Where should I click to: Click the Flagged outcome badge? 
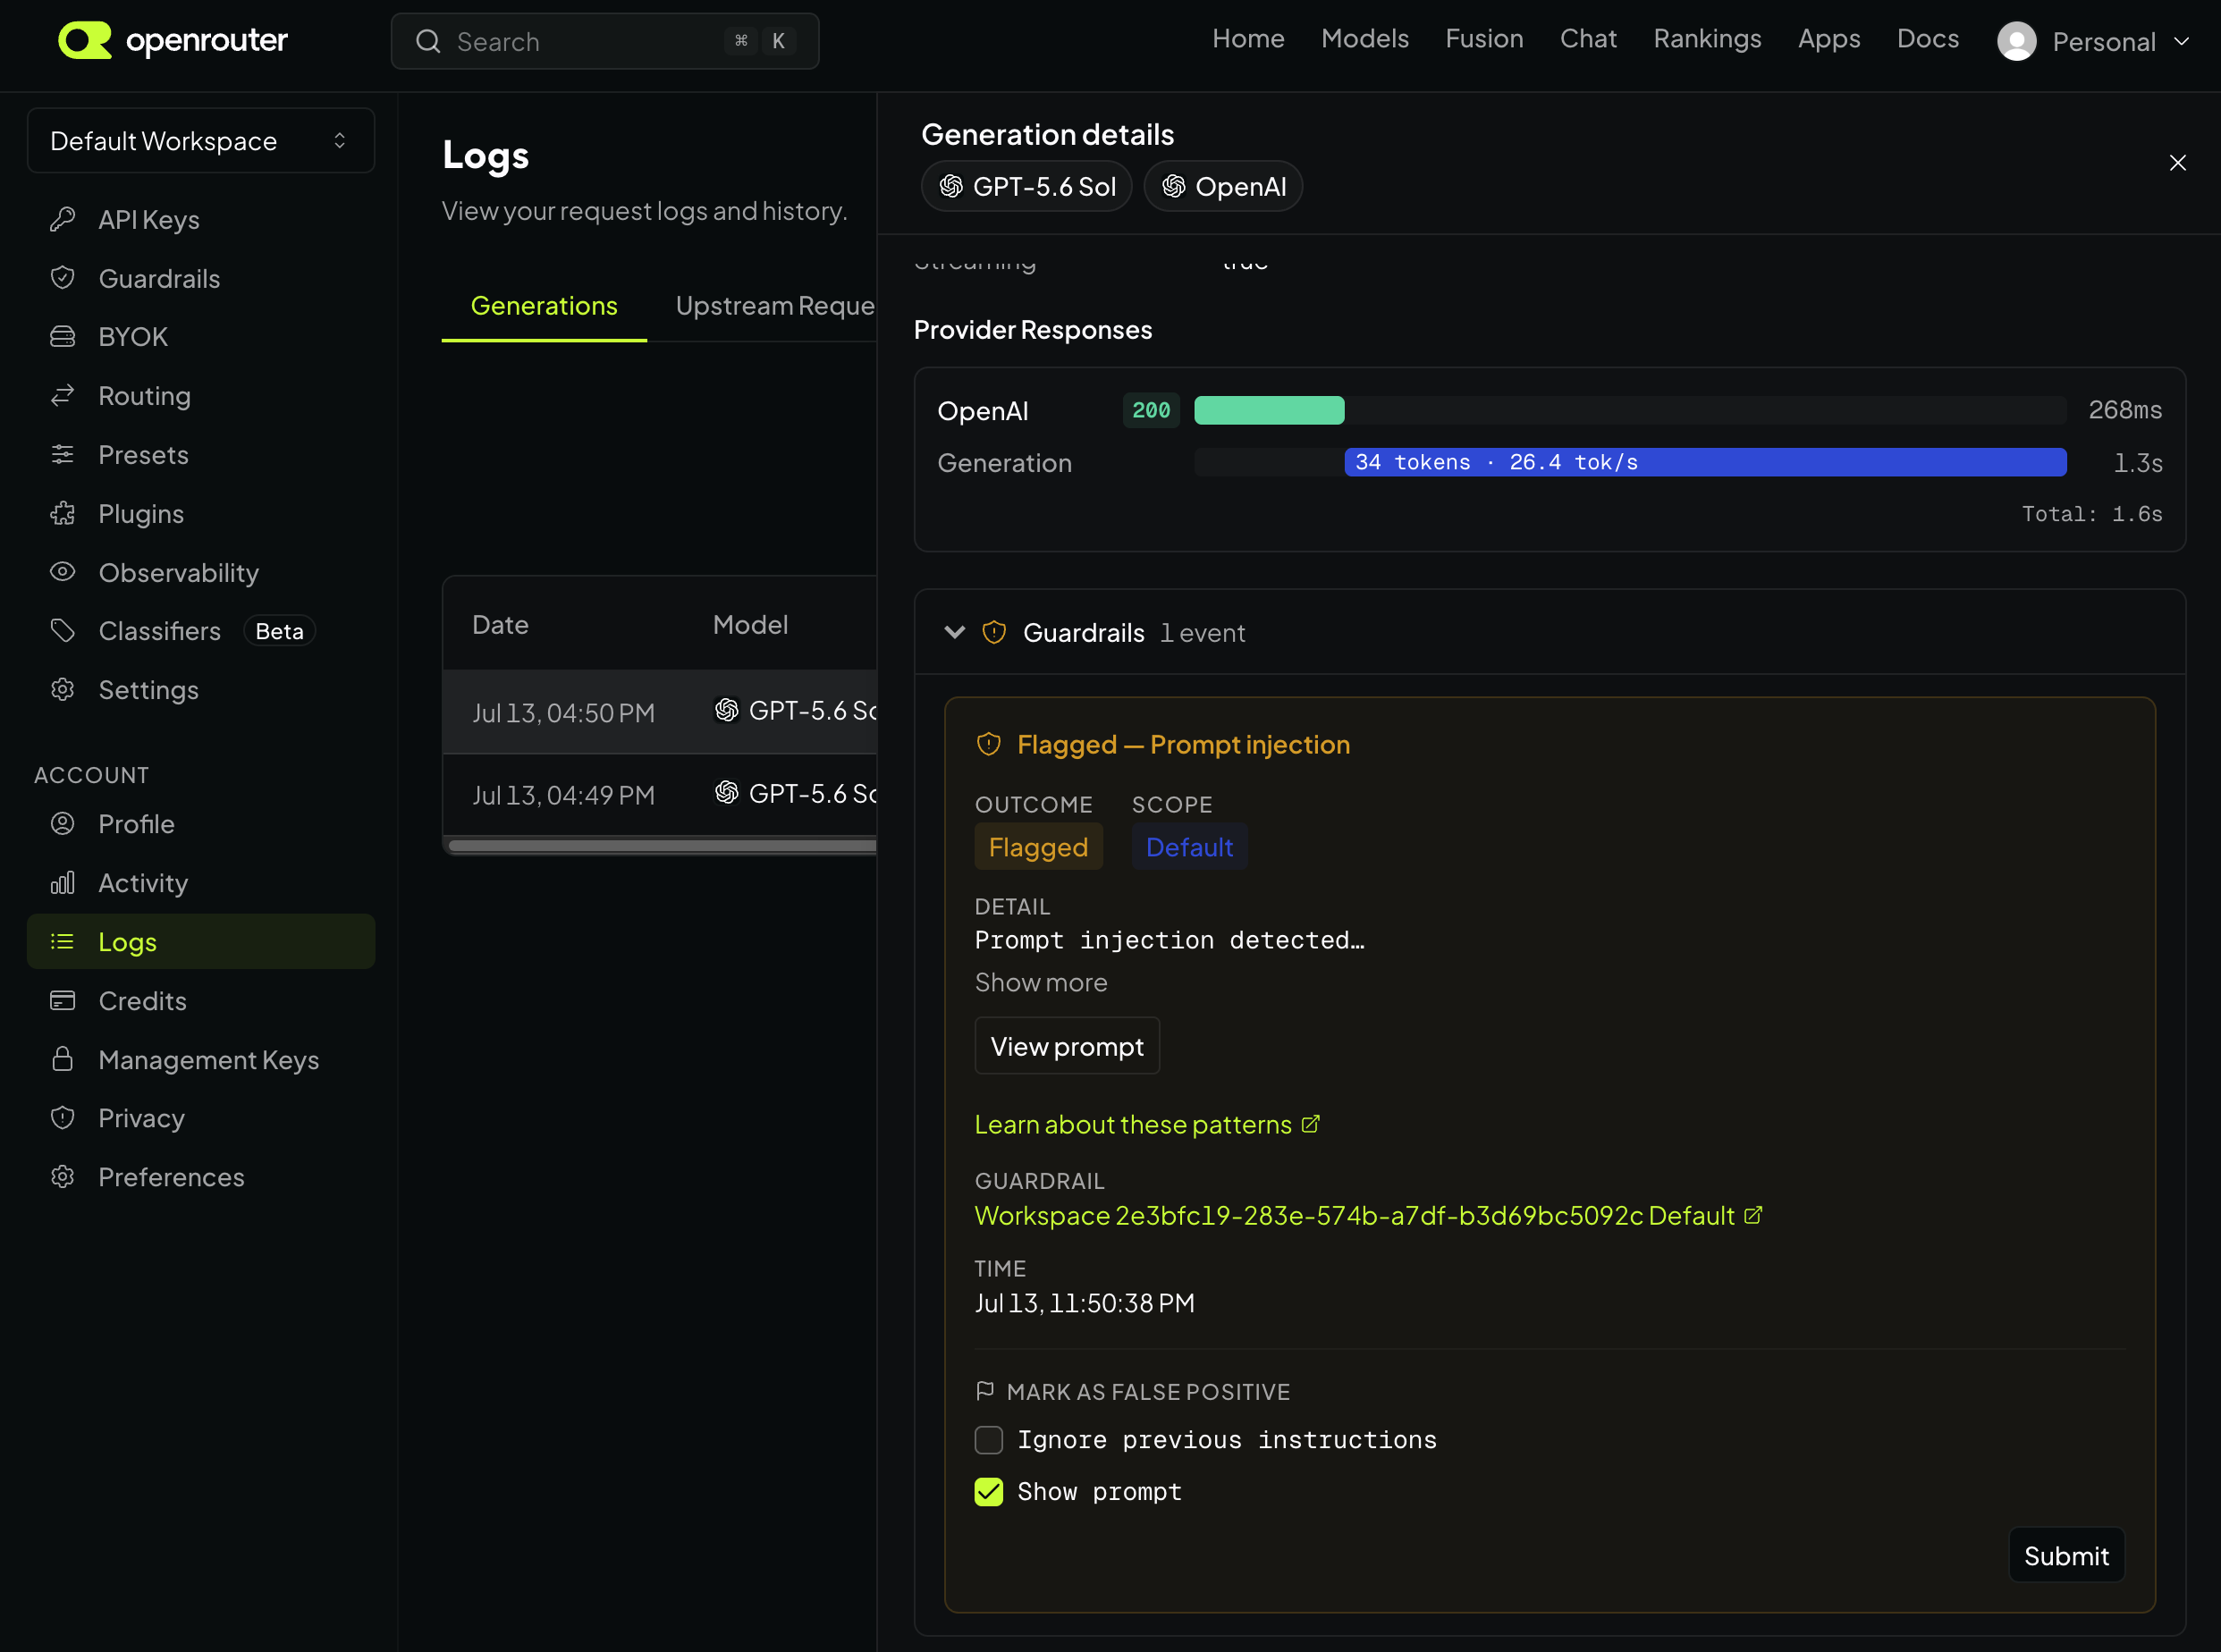1038,847
